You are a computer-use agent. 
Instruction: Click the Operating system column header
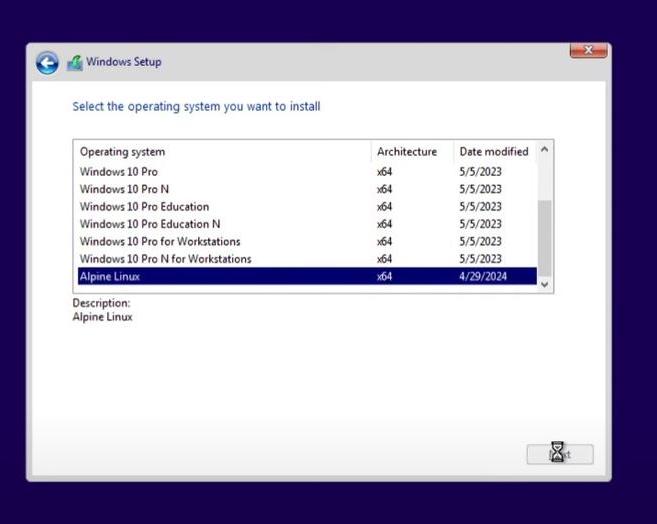pos(223,152)
